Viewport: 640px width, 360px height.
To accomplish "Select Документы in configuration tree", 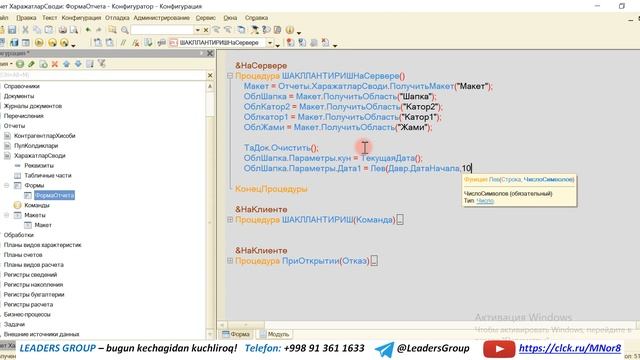I will pyautogui.click(x=19, y=96).
